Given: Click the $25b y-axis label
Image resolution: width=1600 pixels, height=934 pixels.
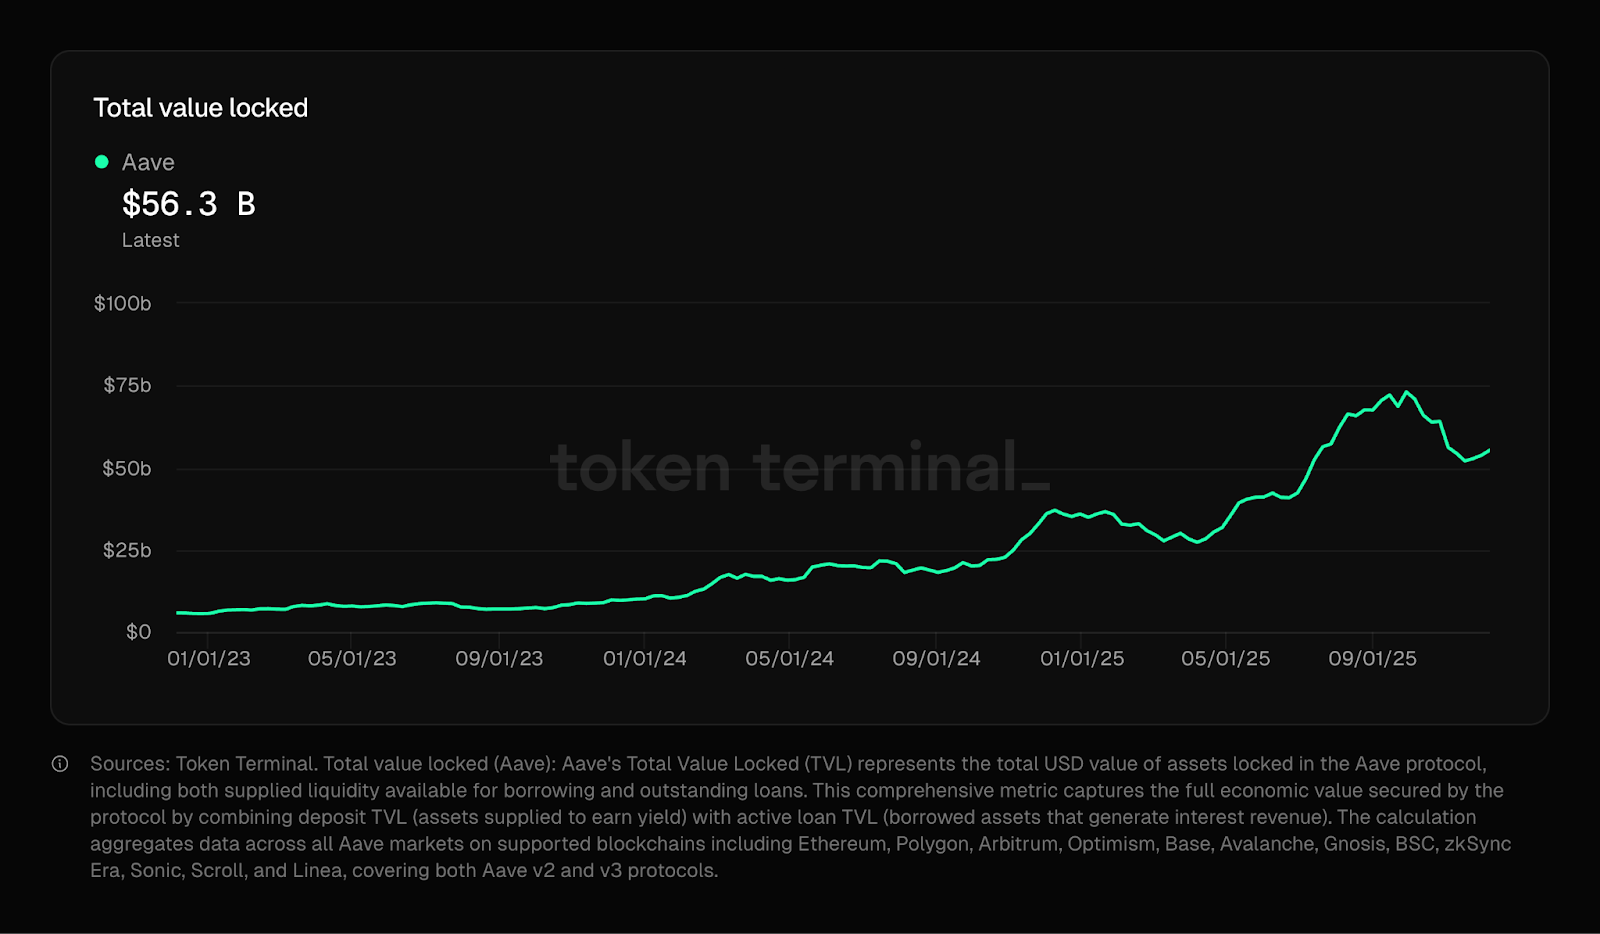Looking at the screenshot, I should pos(127,550).
